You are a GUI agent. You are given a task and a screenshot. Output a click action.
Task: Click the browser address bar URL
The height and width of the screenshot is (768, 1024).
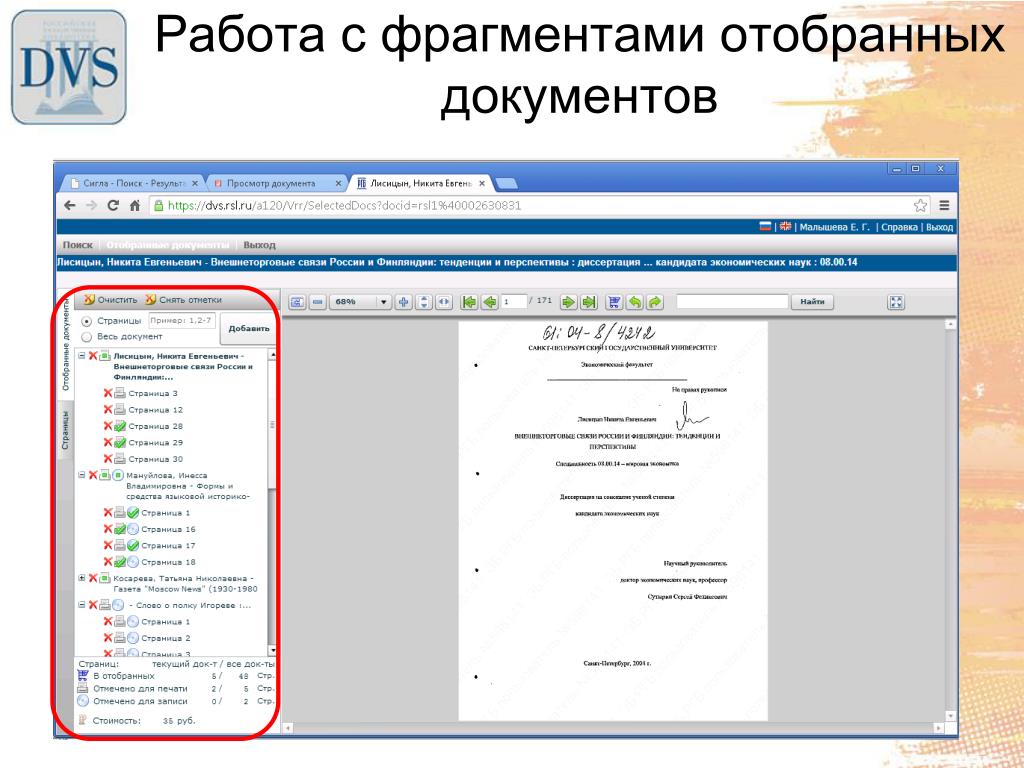tap(345, 205)
